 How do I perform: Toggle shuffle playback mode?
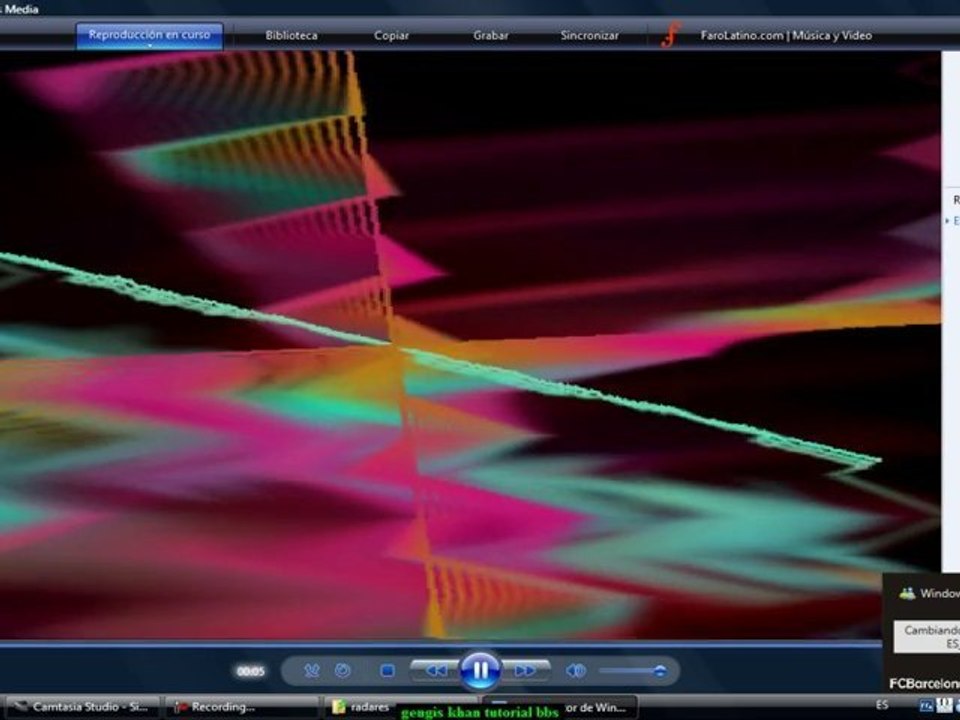[x=312, y=671]
